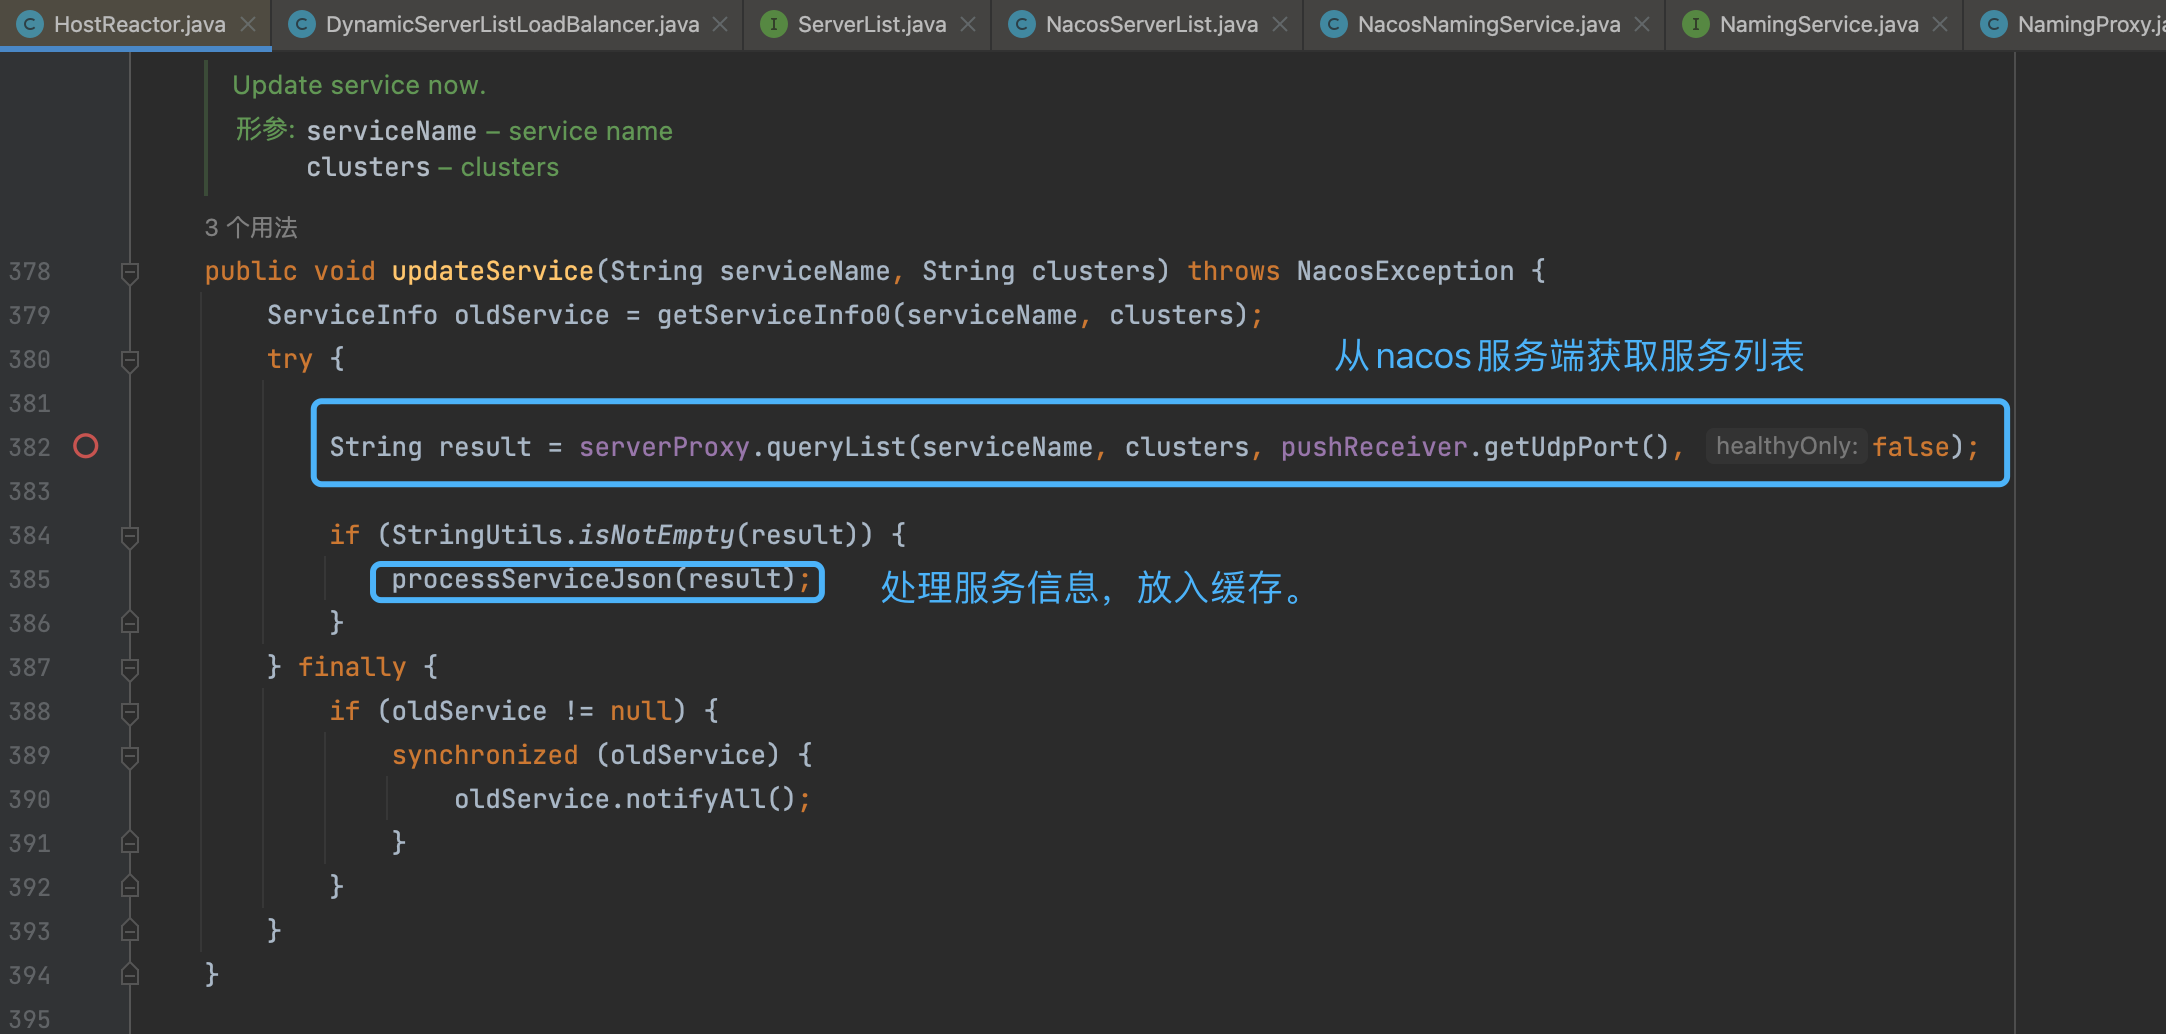Click processServiceJson call on line 385
2166x1034 pixels.
532,579
